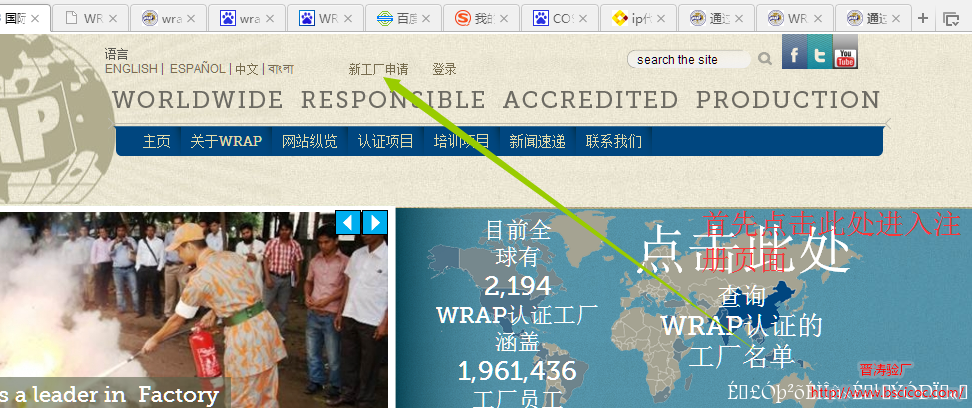
Task: Advance slideshow with right arrow
Action: coord(374,222)
